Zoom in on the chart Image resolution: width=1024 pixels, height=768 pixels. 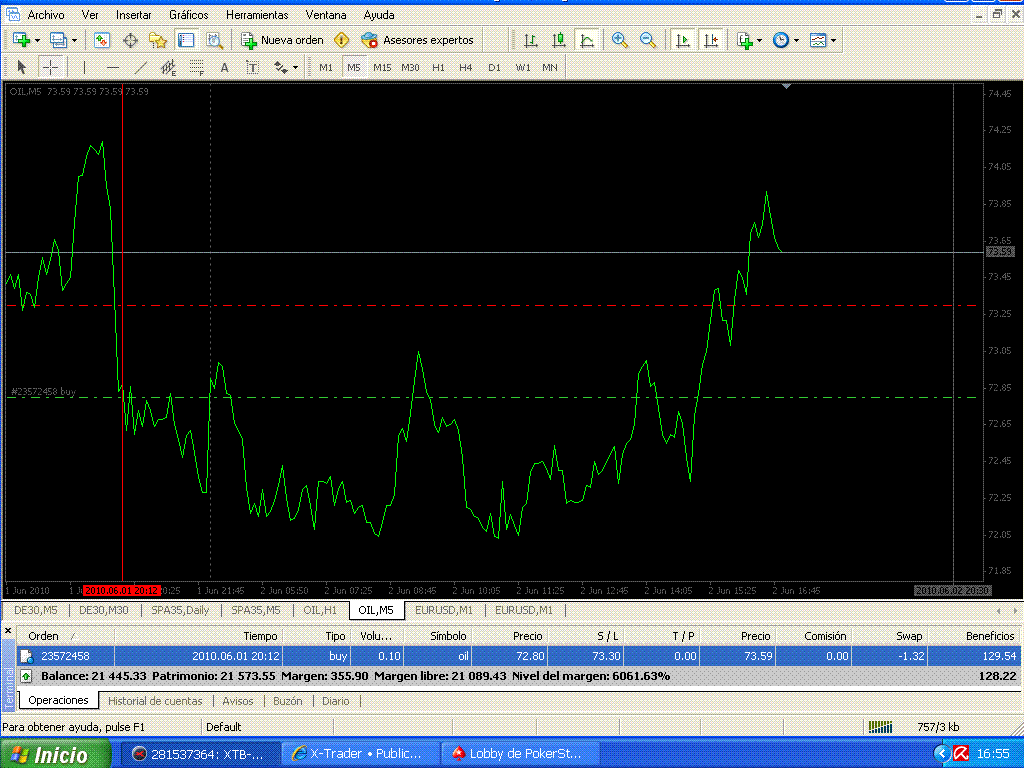620,40
